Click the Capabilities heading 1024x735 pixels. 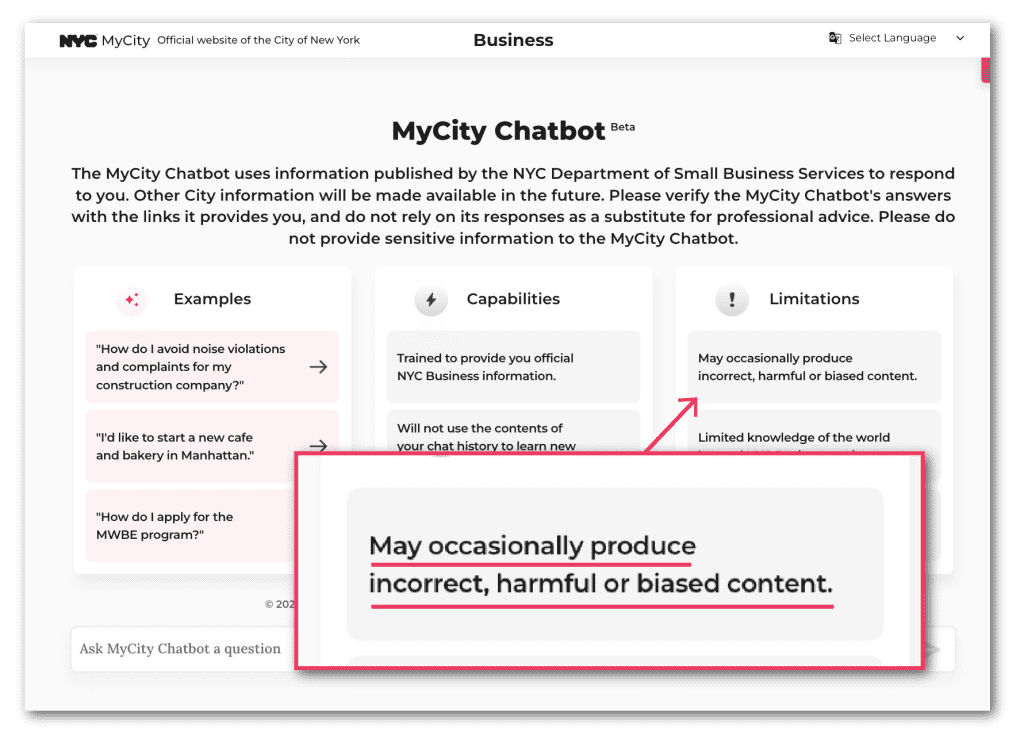tap(513, 299)
